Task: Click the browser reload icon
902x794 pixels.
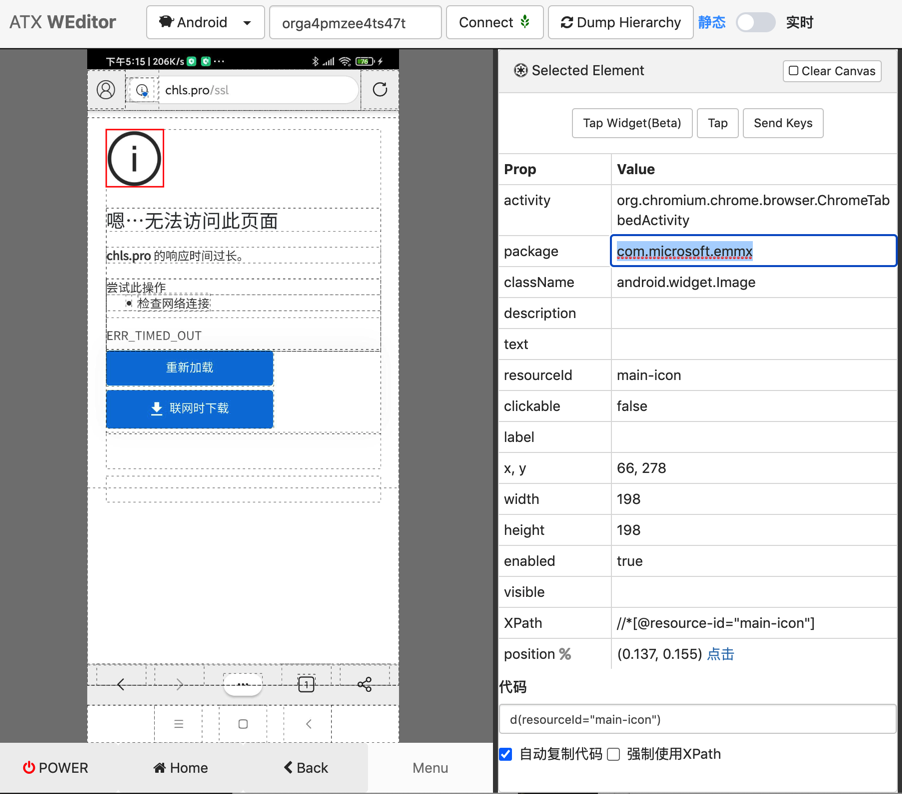Action: pos(380,89)
